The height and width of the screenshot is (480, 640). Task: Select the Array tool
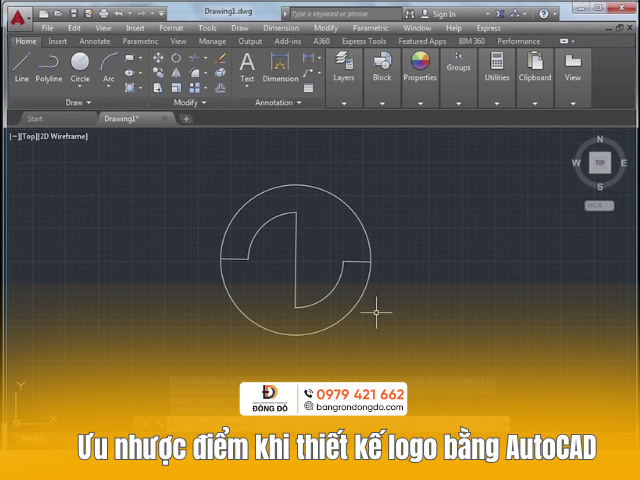pos(194,87)
